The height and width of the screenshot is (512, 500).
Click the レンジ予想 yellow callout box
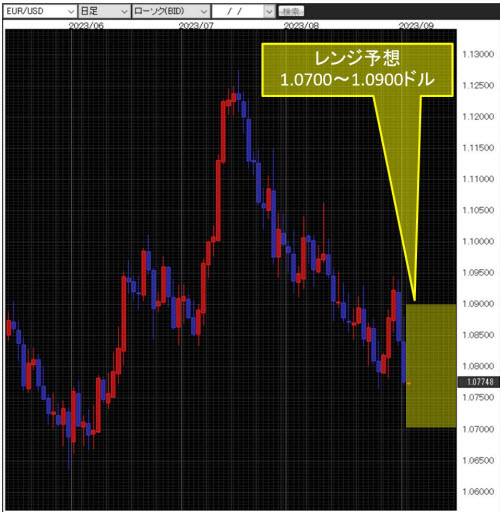357,70
